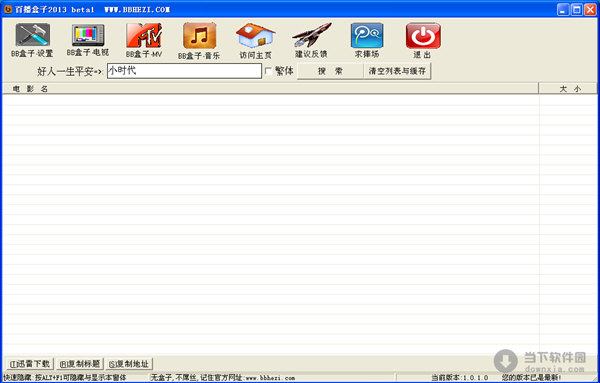Open BB盒子-电视 TV icon

click(88, 35)
